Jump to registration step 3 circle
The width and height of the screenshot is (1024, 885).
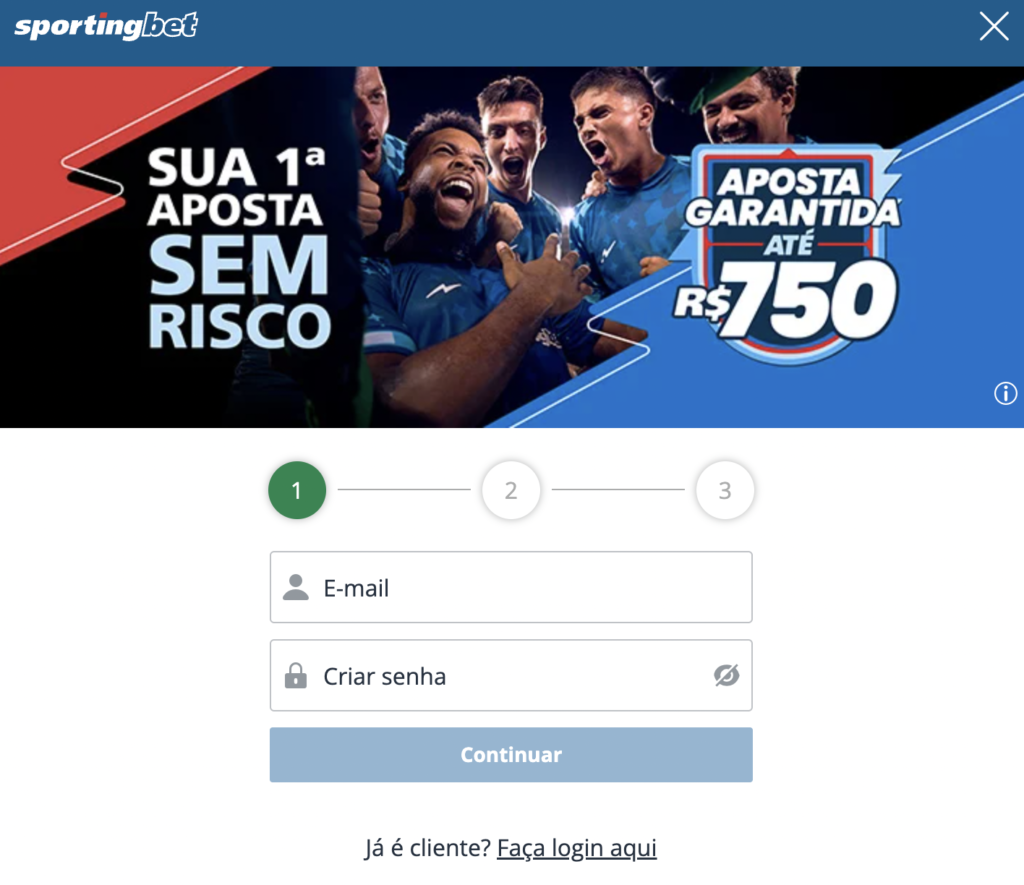[x=725, y=490]
